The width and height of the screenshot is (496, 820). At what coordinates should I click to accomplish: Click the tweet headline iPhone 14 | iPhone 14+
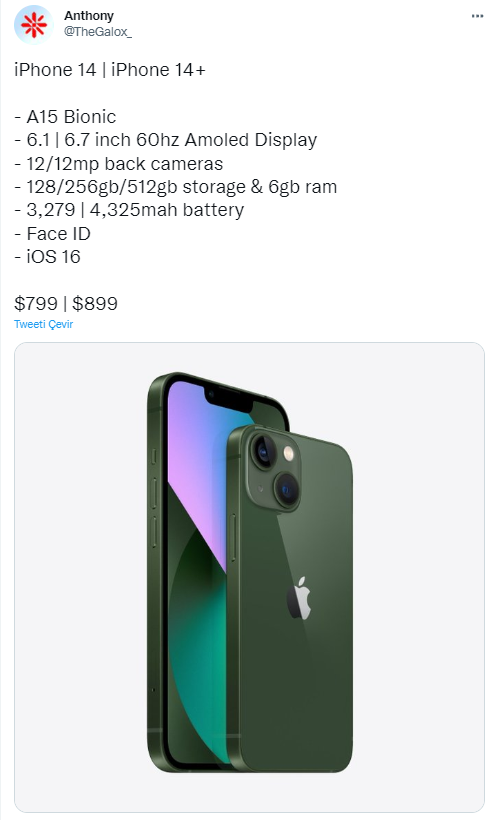pyautogui.click(x=110, y=70)
